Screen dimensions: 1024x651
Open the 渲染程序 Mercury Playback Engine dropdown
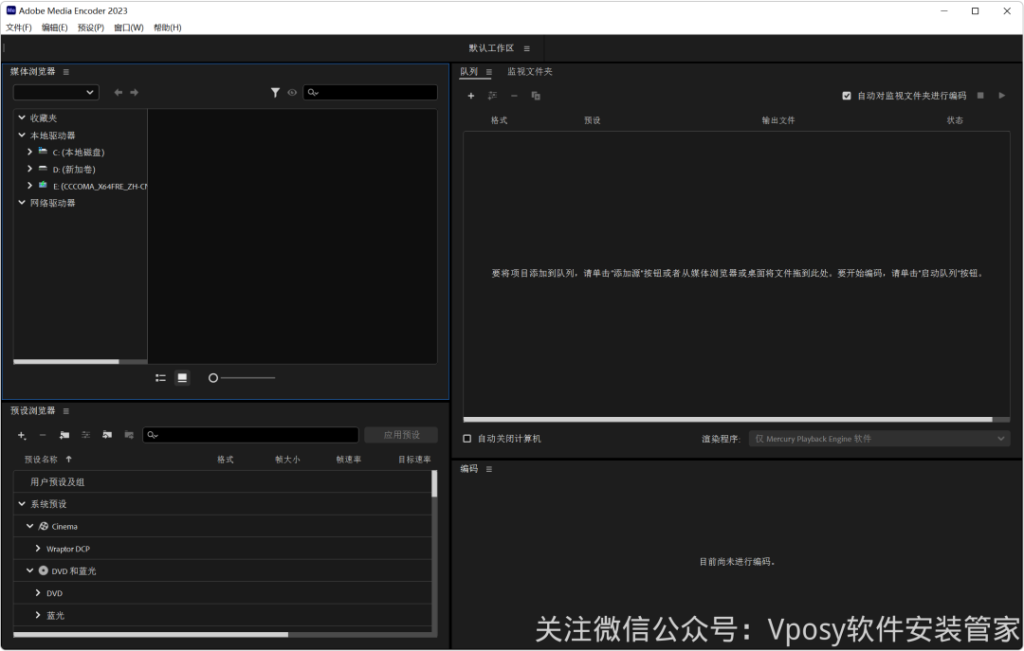pyautogui.click(x=880, y=439)
